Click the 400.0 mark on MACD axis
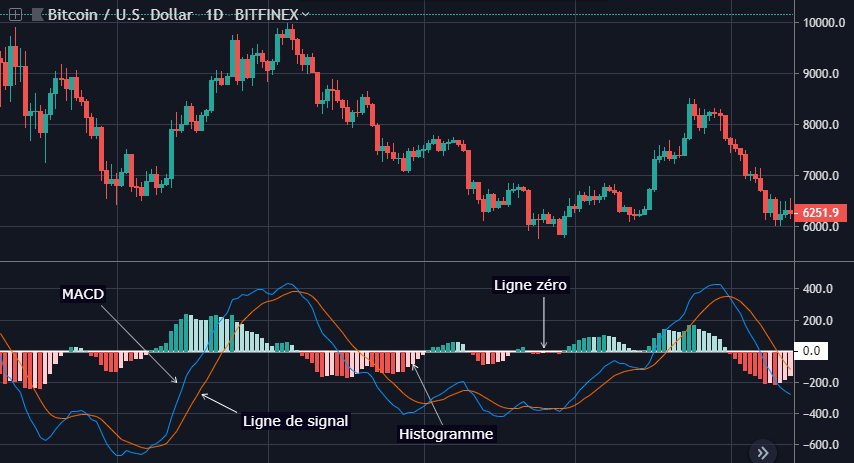This screenshot has height=463, width=854. [x=818, y=289]
